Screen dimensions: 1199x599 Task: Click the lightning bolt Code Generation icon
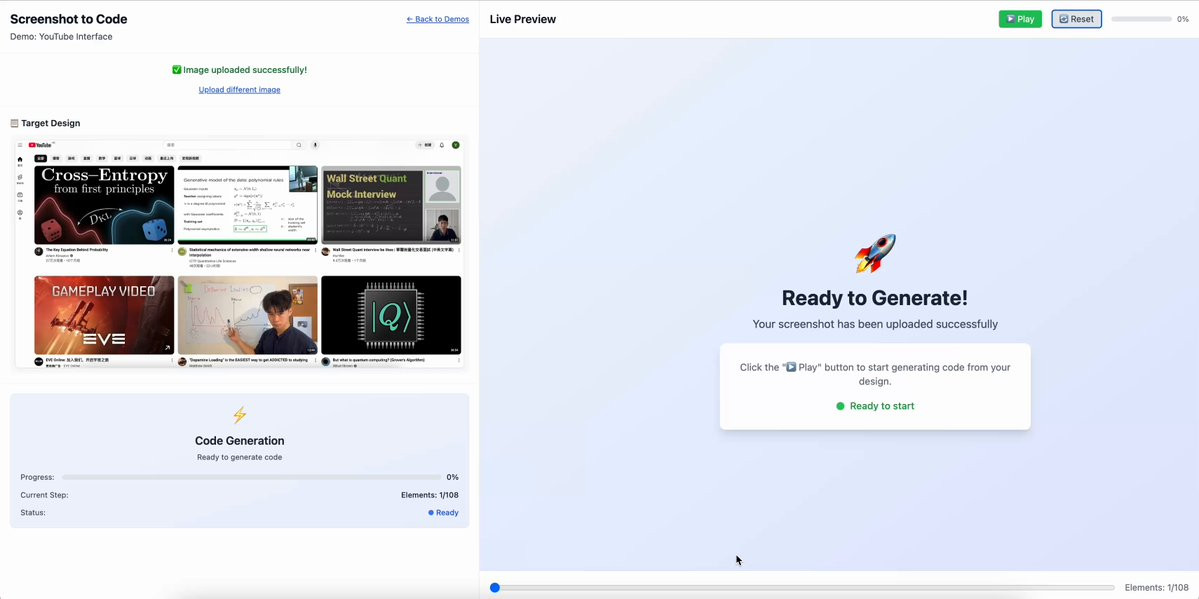pyautogui.click(x=239, y=415)
